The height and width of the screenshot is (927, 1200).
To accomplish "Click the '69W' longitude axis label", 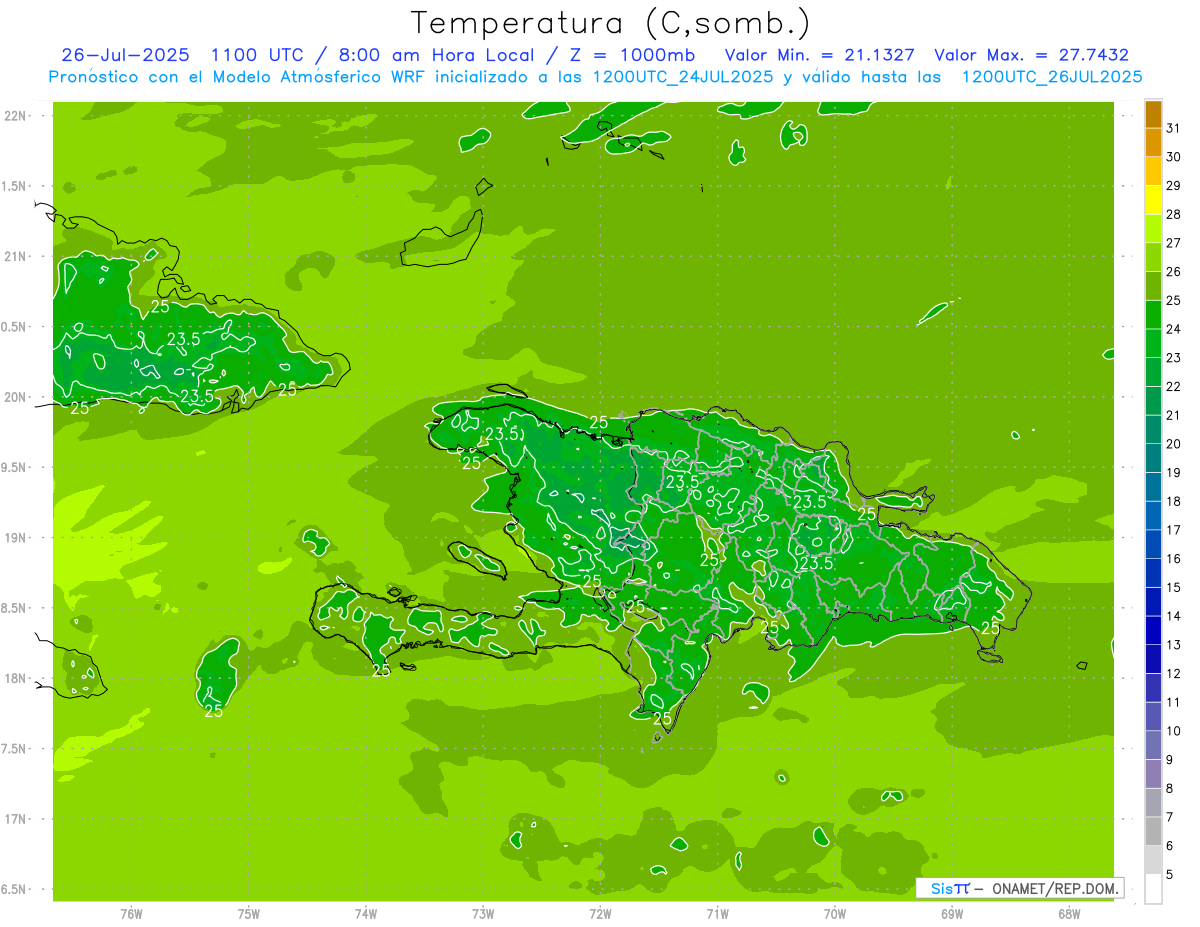I will pyautogui.click(x=952, y=914).
